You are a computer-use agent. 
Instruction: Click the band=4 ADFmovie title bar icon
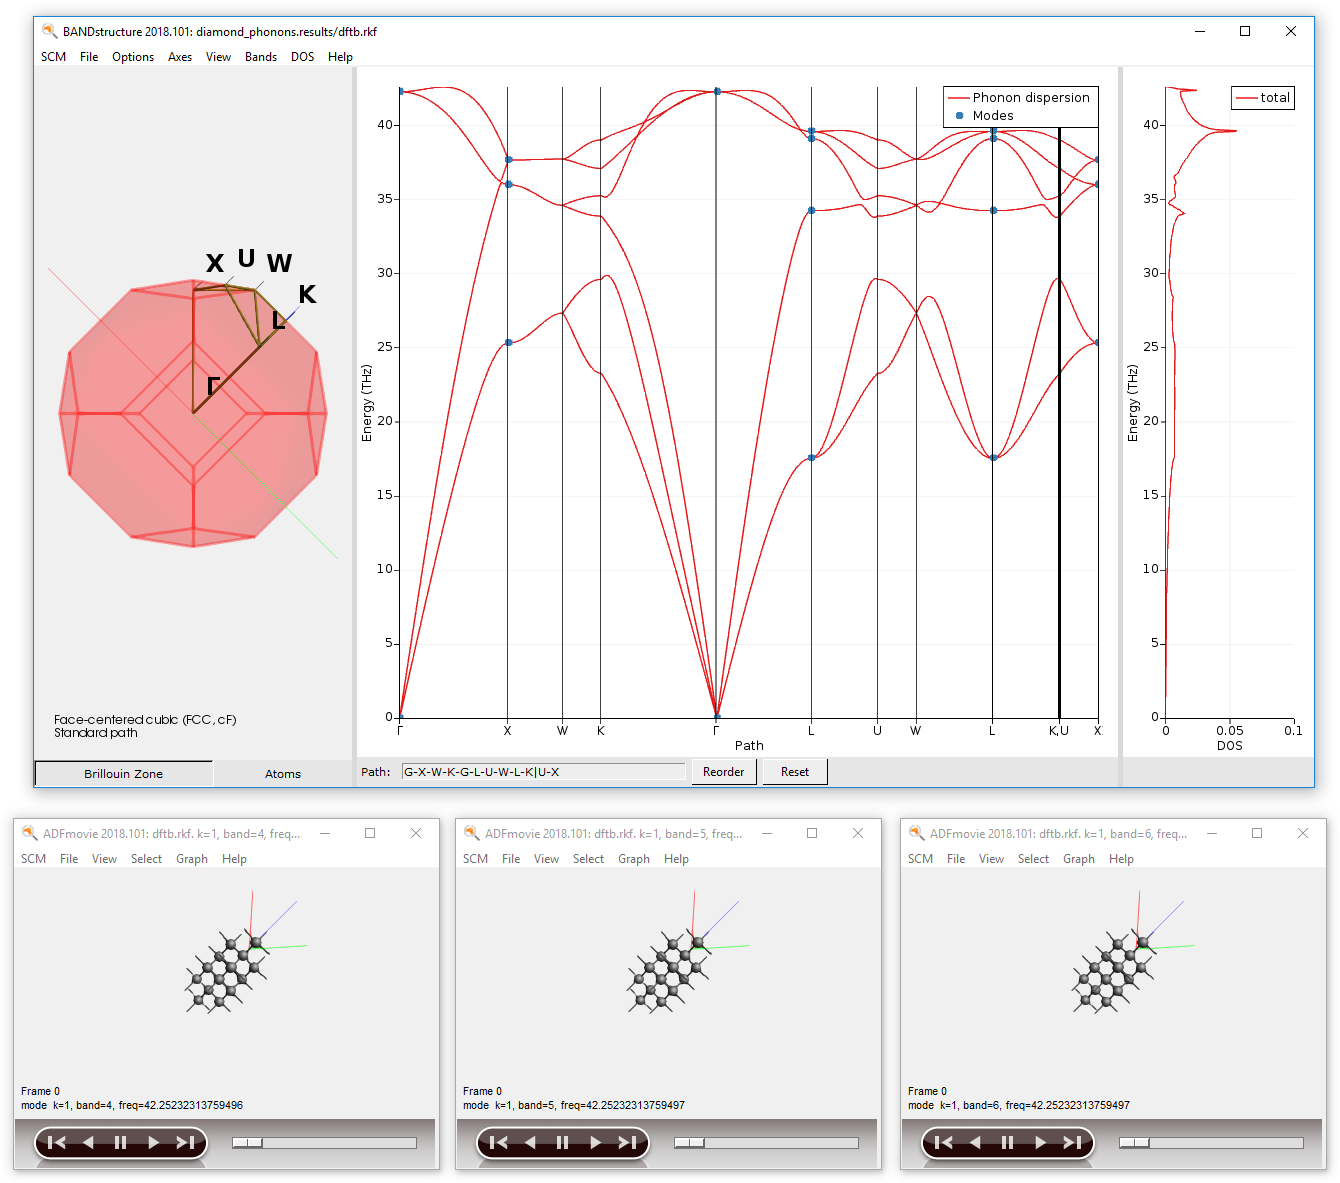click(29, 833)
